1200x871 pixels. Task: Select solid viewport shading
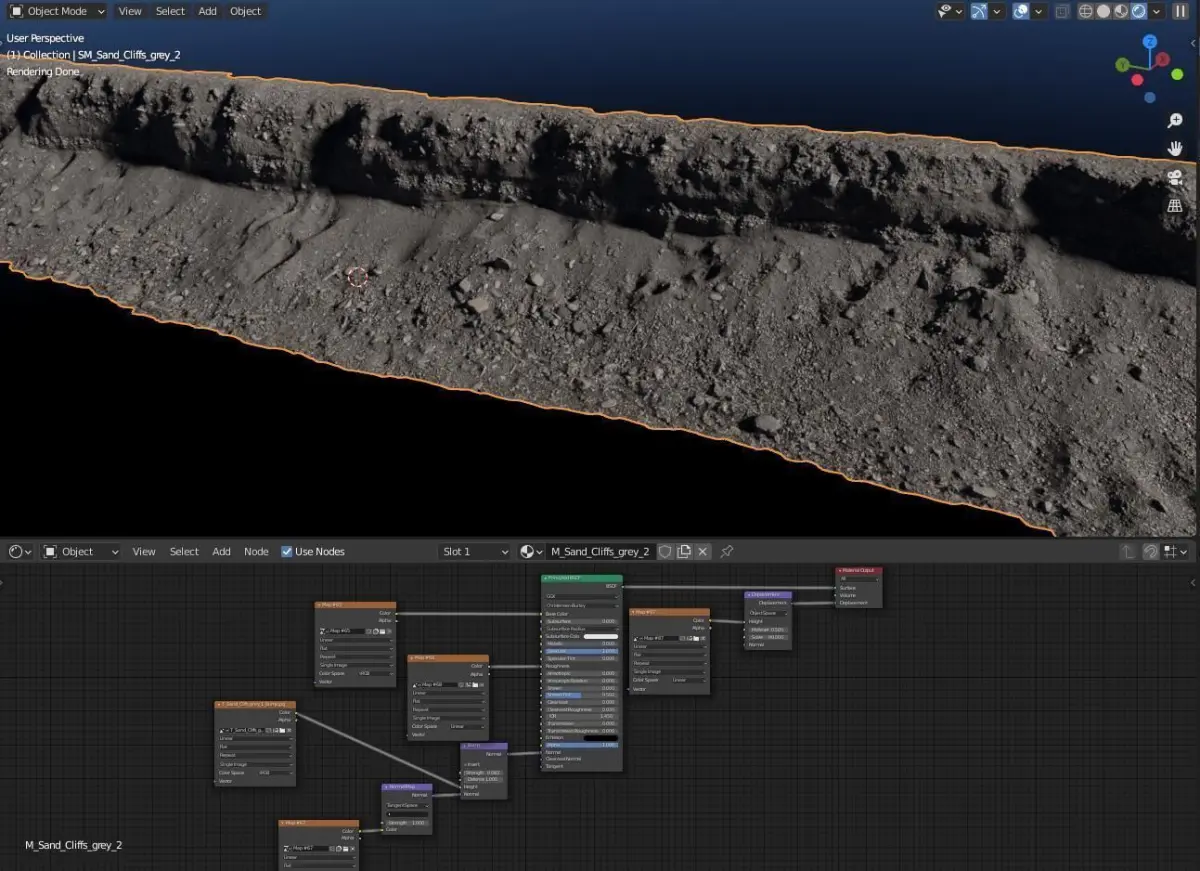1104,11
